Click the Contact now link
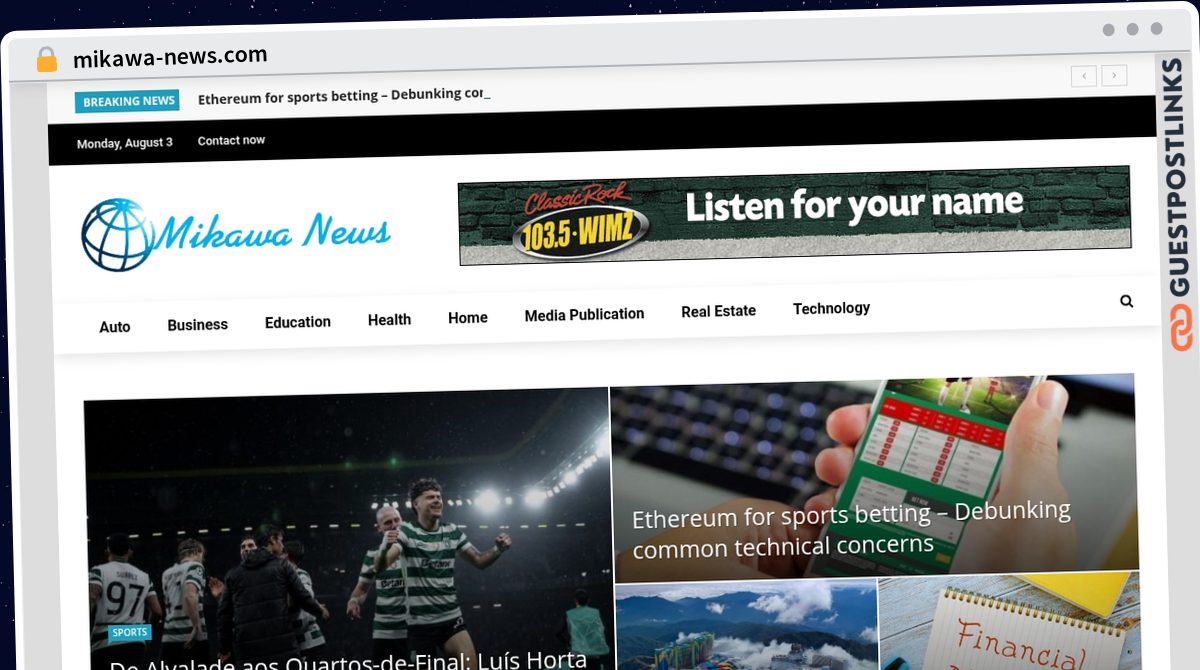The width and height of the screenshot is (1200, 670). [231, 141]
